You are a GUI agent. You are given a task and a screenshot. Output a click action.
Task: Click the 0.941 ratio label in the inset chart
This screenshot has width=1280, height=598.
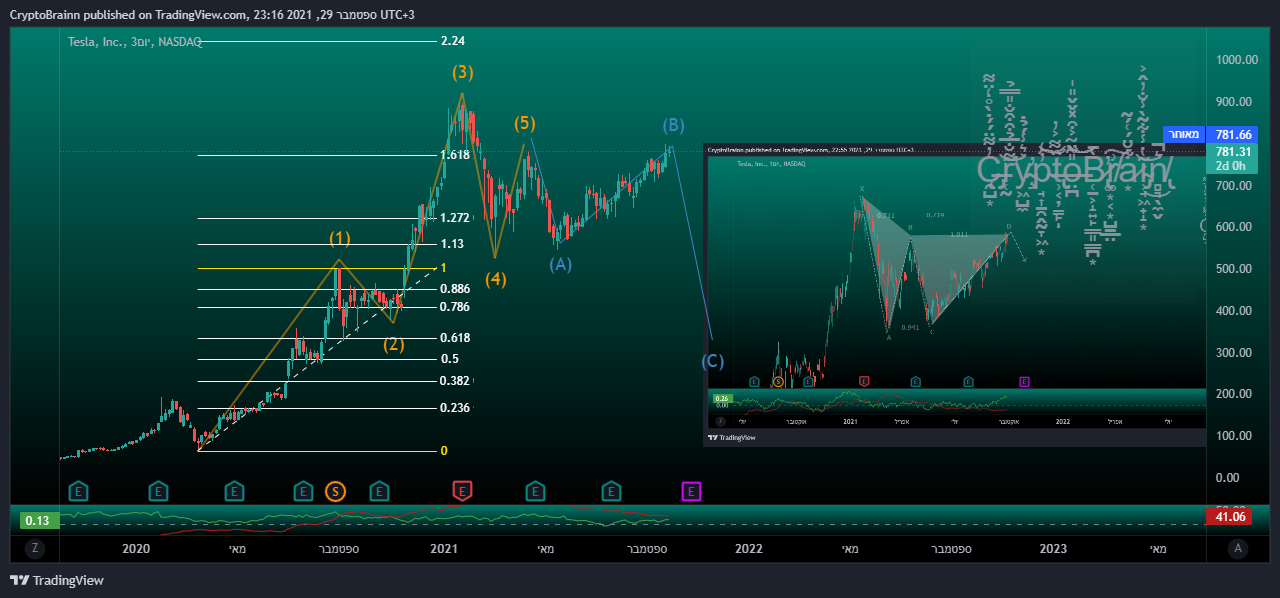tap(910, 327)
